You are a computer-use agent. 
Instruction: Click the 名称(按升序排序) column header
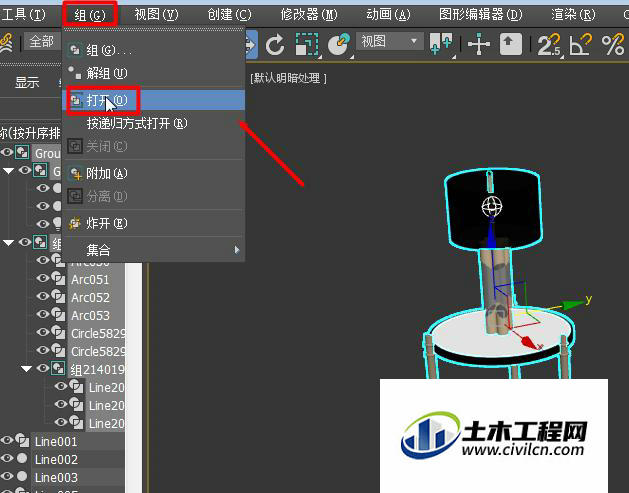point(30,133)
